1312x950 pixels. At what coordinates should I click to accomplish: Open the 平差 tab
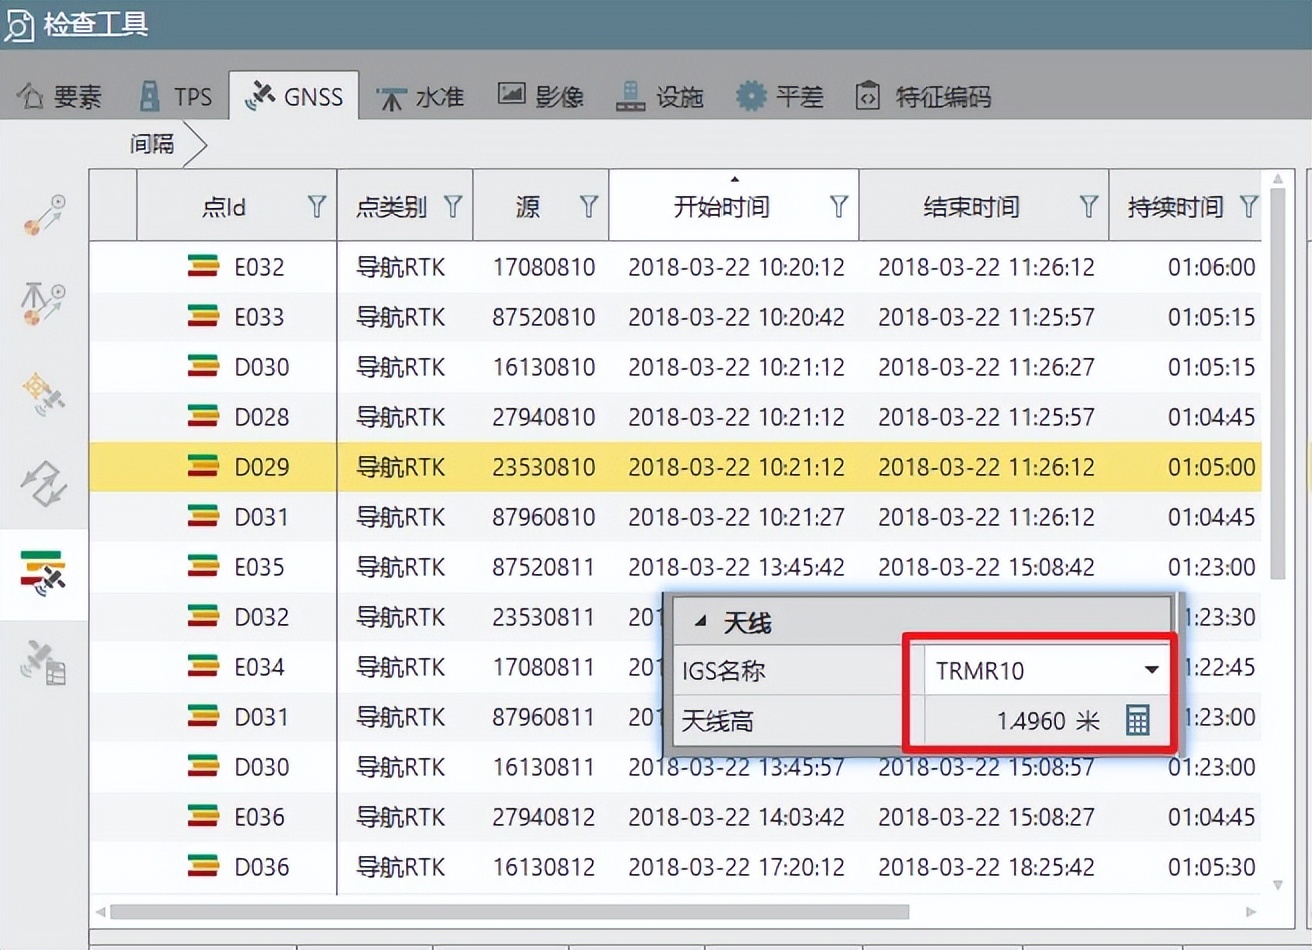[x=780, y=96]
